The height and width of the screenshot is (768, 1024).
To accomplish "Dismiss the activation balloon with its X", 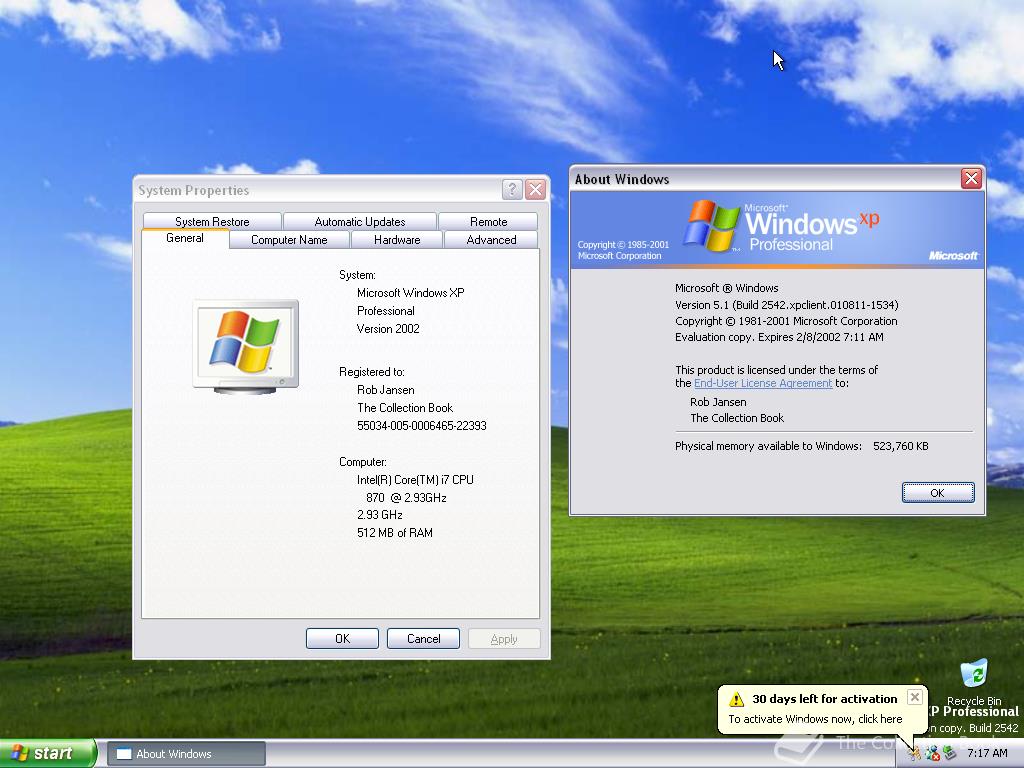I will 915,697.
